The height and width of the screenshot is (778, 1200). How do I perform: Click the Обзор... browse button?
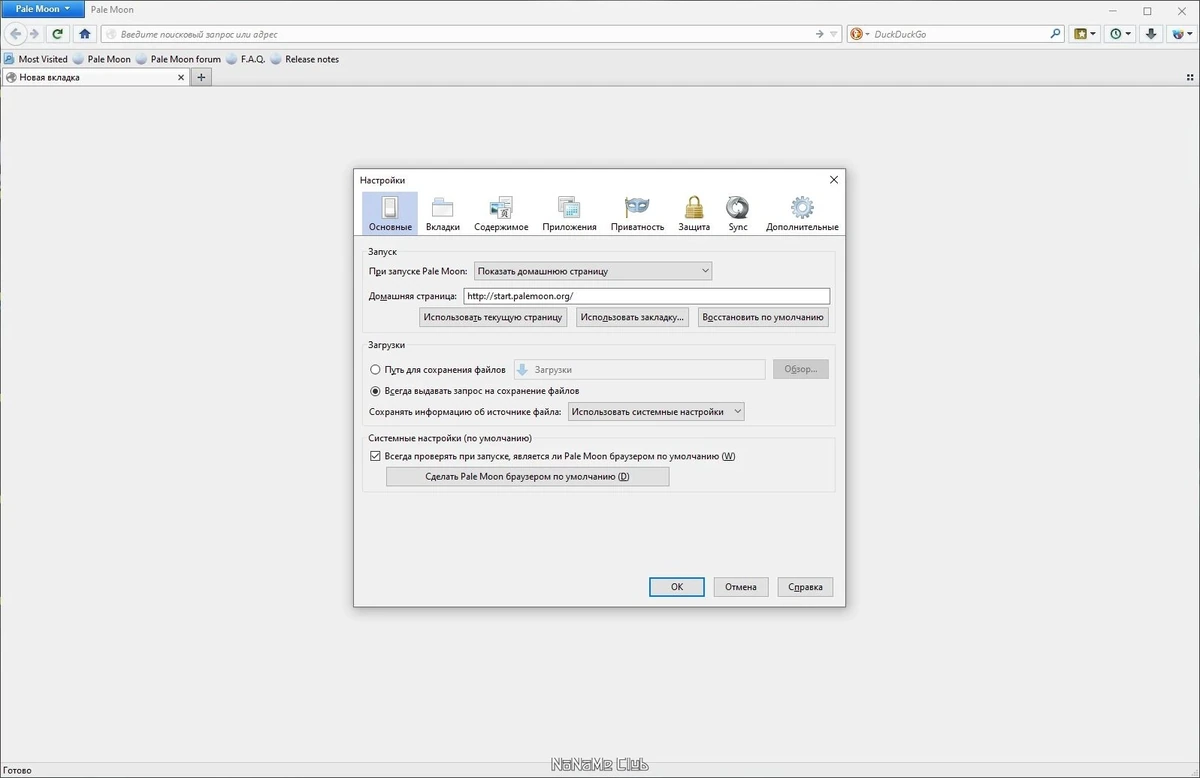tap(800, 369)
